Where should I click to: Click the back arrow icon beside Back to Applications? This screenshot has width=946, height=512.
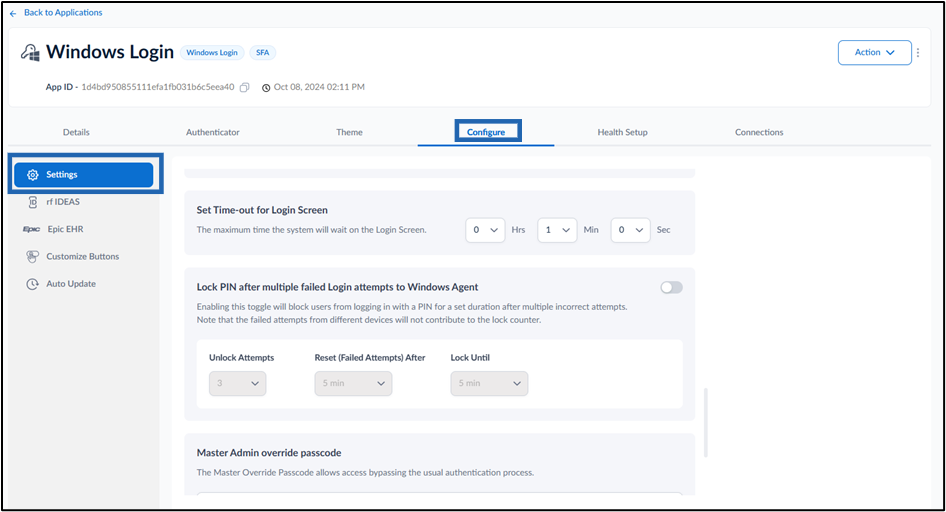(x=13, y=13)
